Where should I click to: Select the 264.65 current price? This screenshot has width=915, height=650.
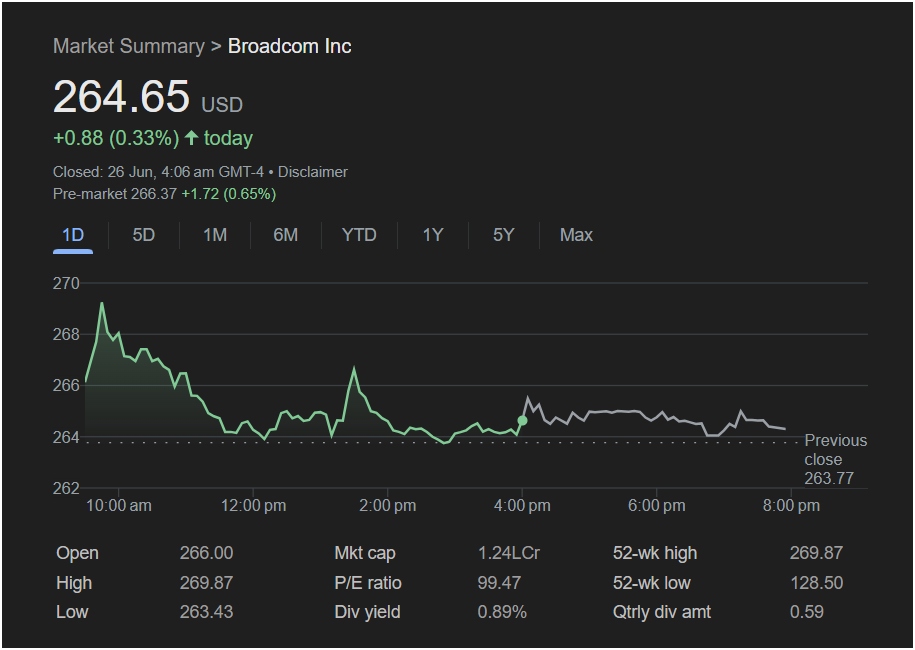[x=121, y=96]
